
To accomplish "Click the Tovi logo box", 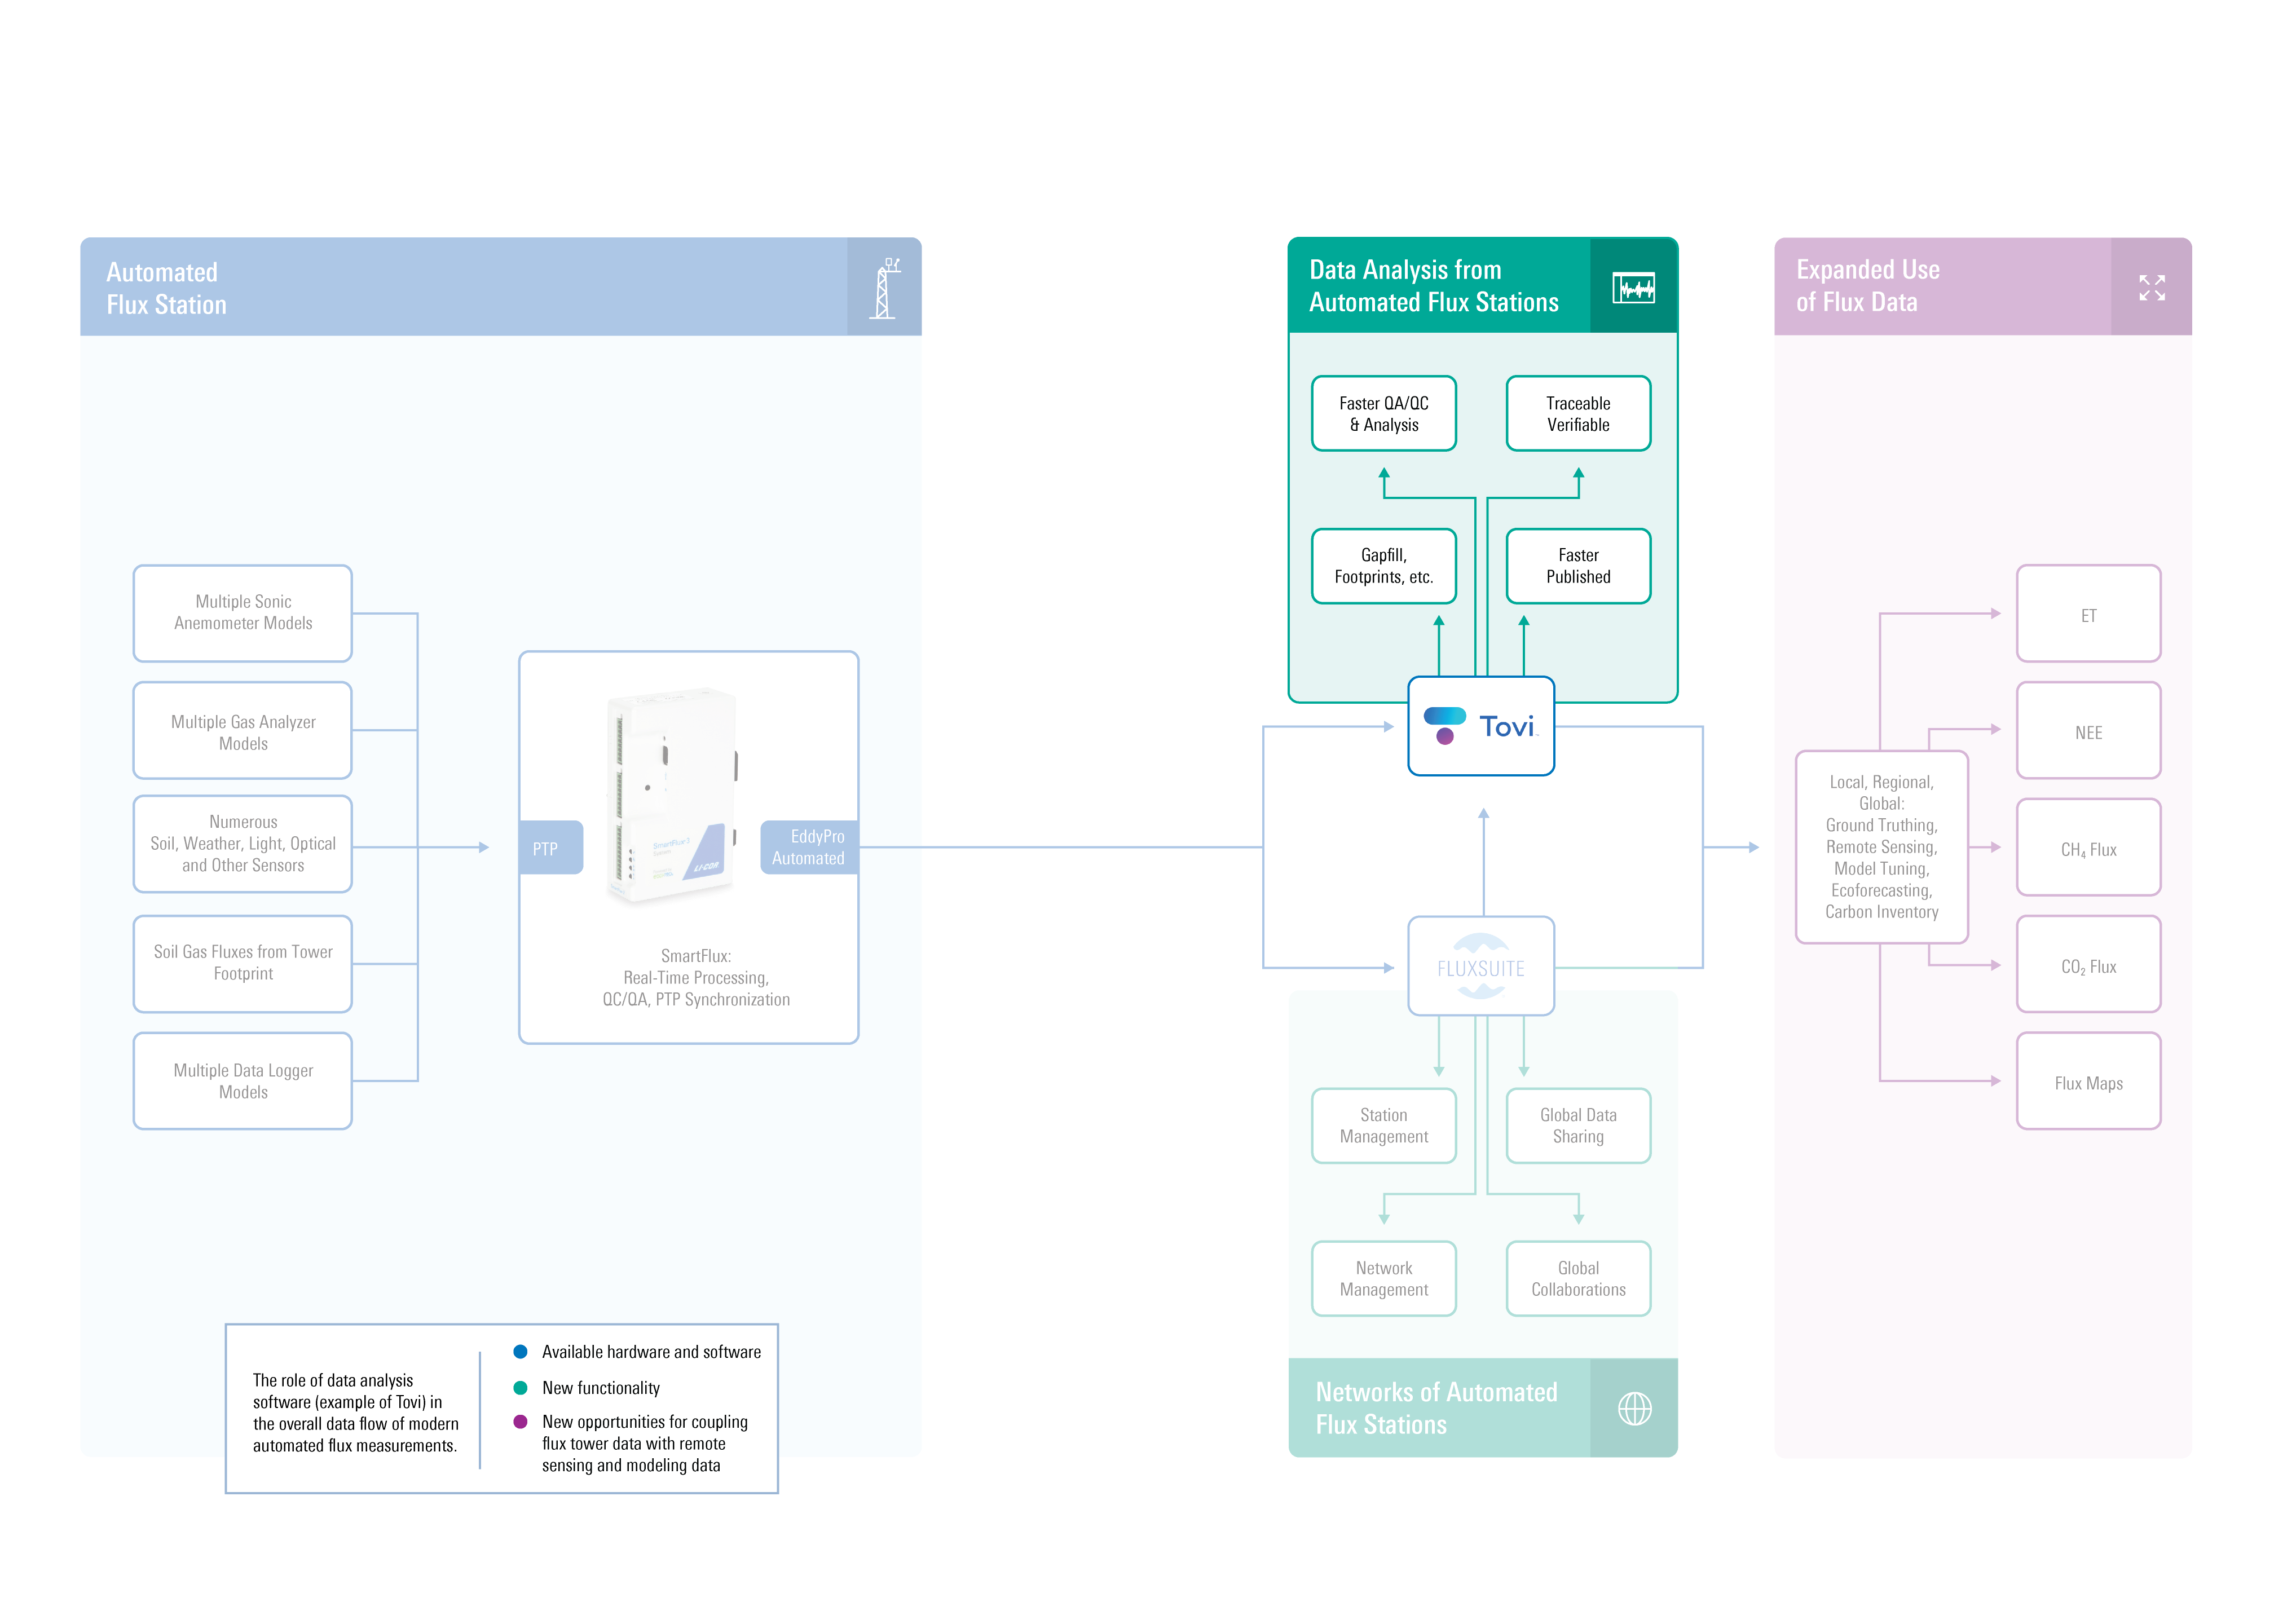I will 1480,726.
